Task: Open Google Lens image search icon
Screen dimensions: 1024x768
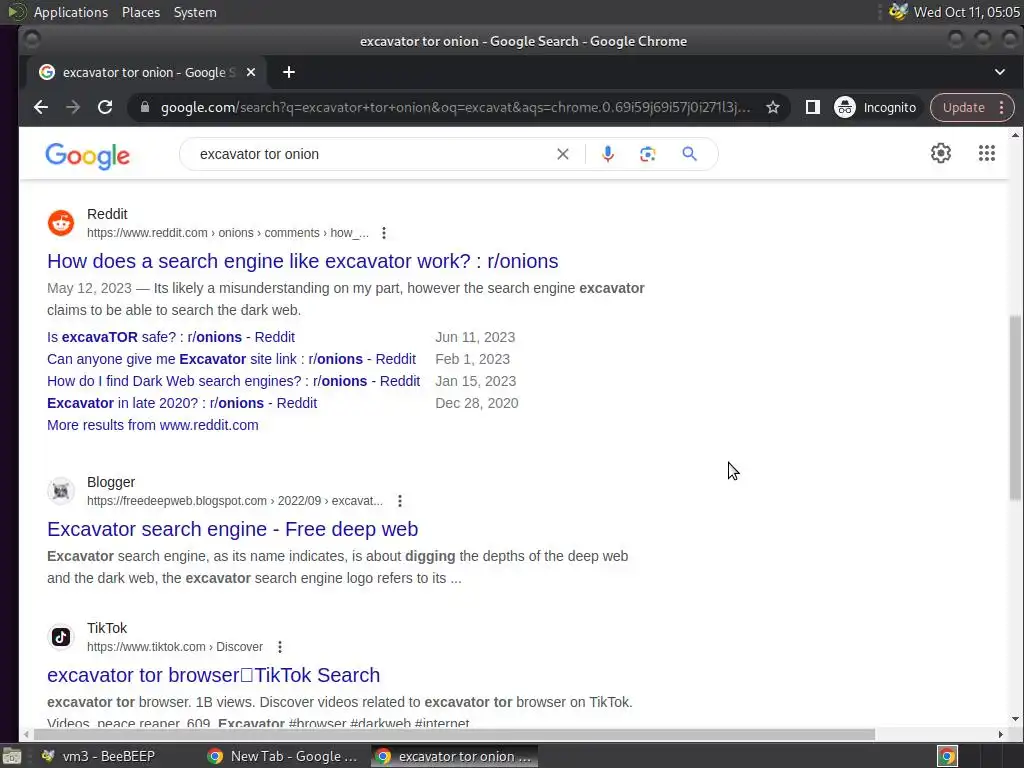Action: click(x=647, y=154)
